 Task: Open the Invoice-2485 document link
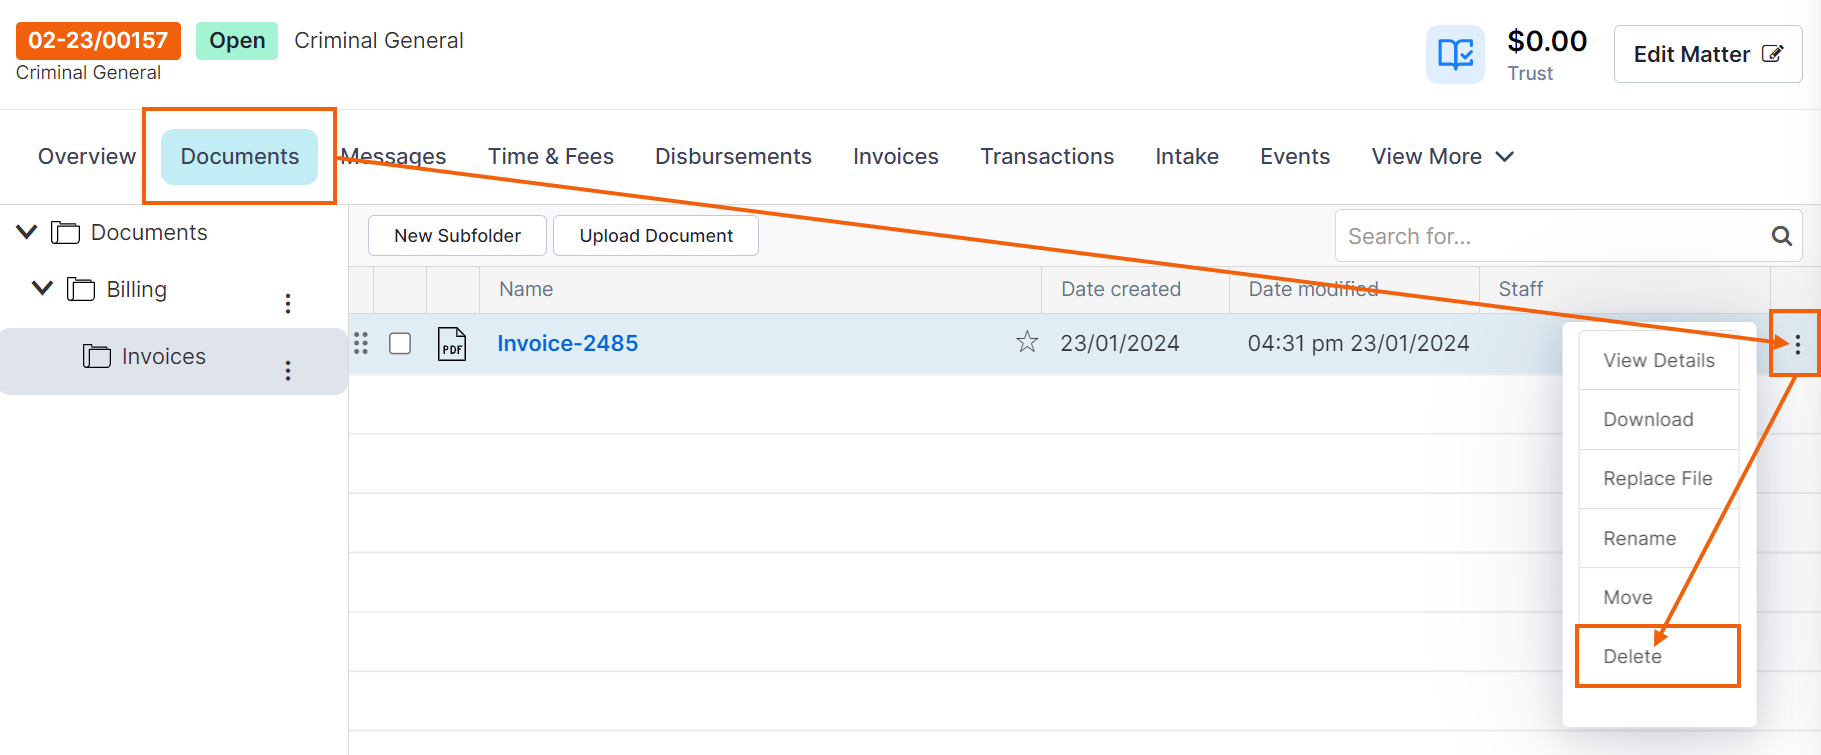point(567,343)
